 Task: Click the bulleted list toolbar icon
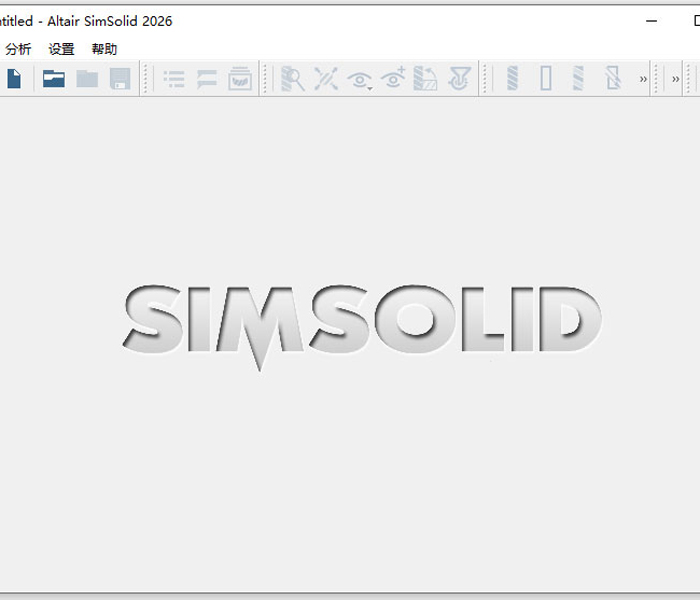tap(174, 79)
